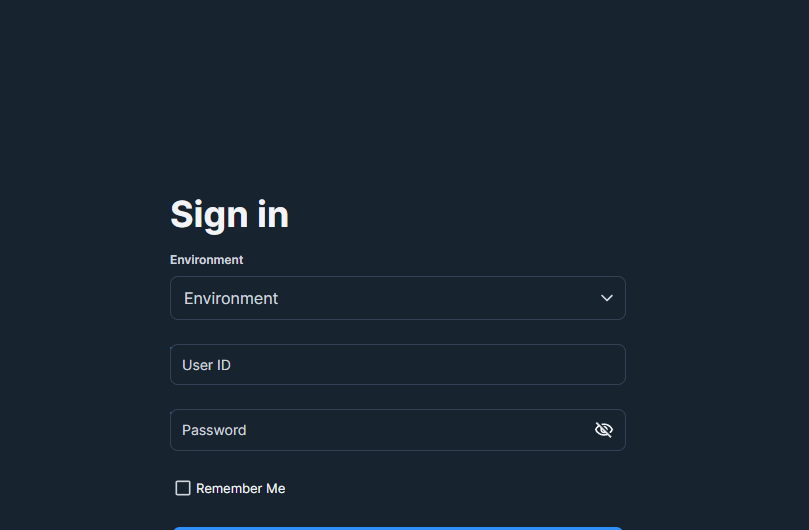Image resolution: width=809 pixels, height=530 pixels.
Task: Enable Remember Me with the square box
Action: [x=183, y=488]
